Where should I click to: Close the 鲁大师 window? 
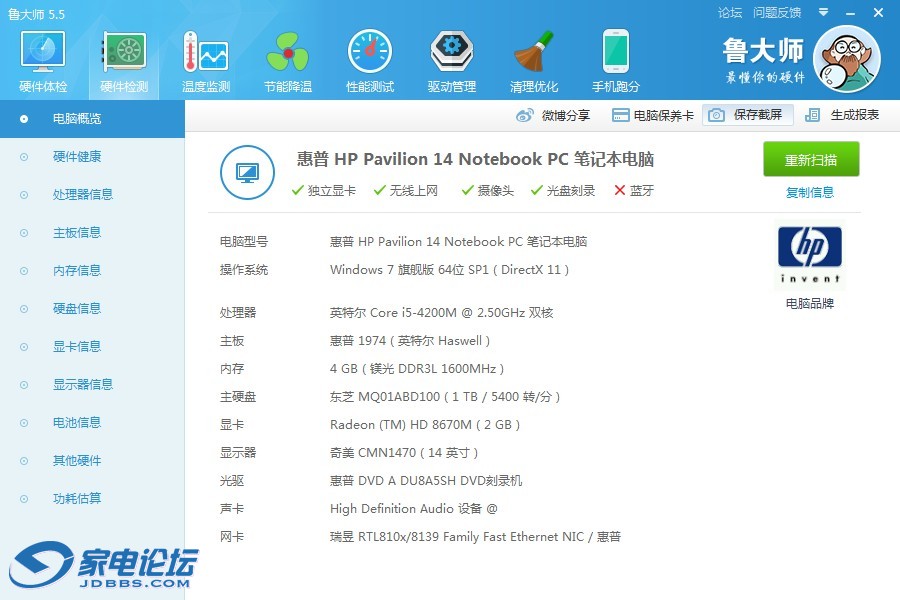(x=878, y=13)
